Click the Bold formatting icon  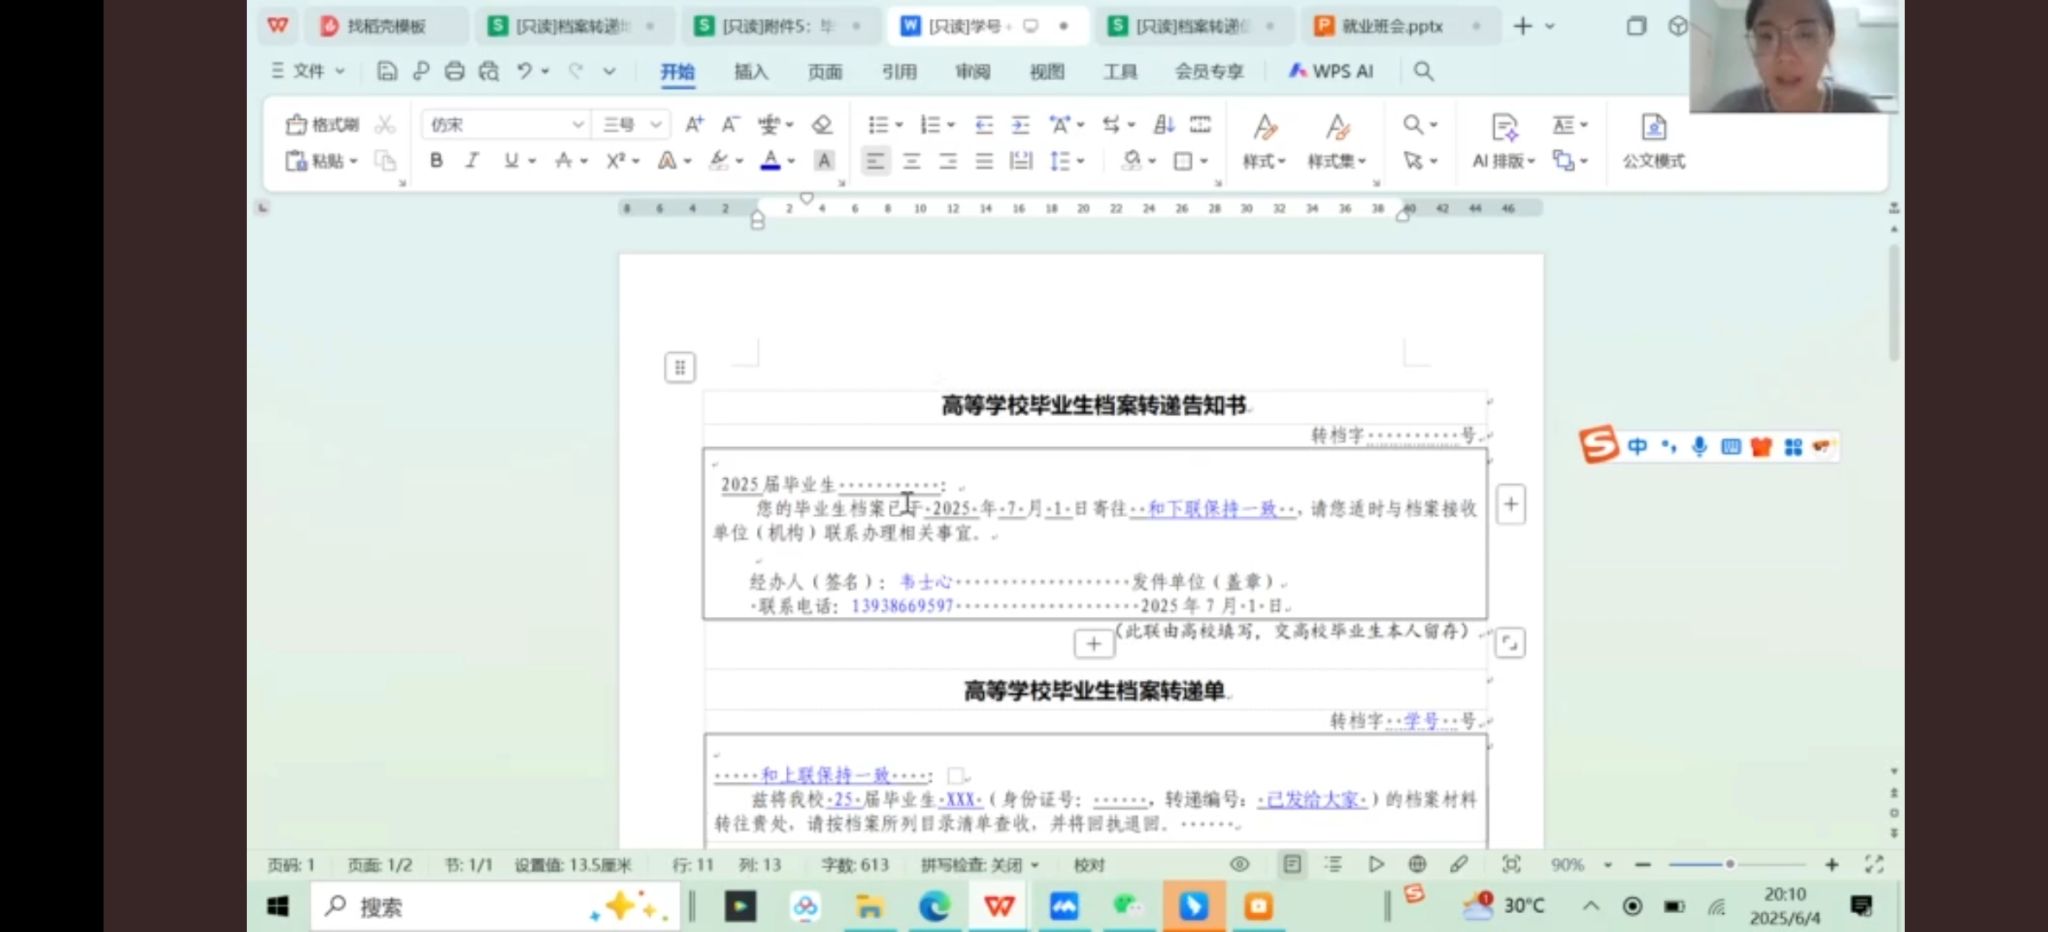(x=436, y=161)
